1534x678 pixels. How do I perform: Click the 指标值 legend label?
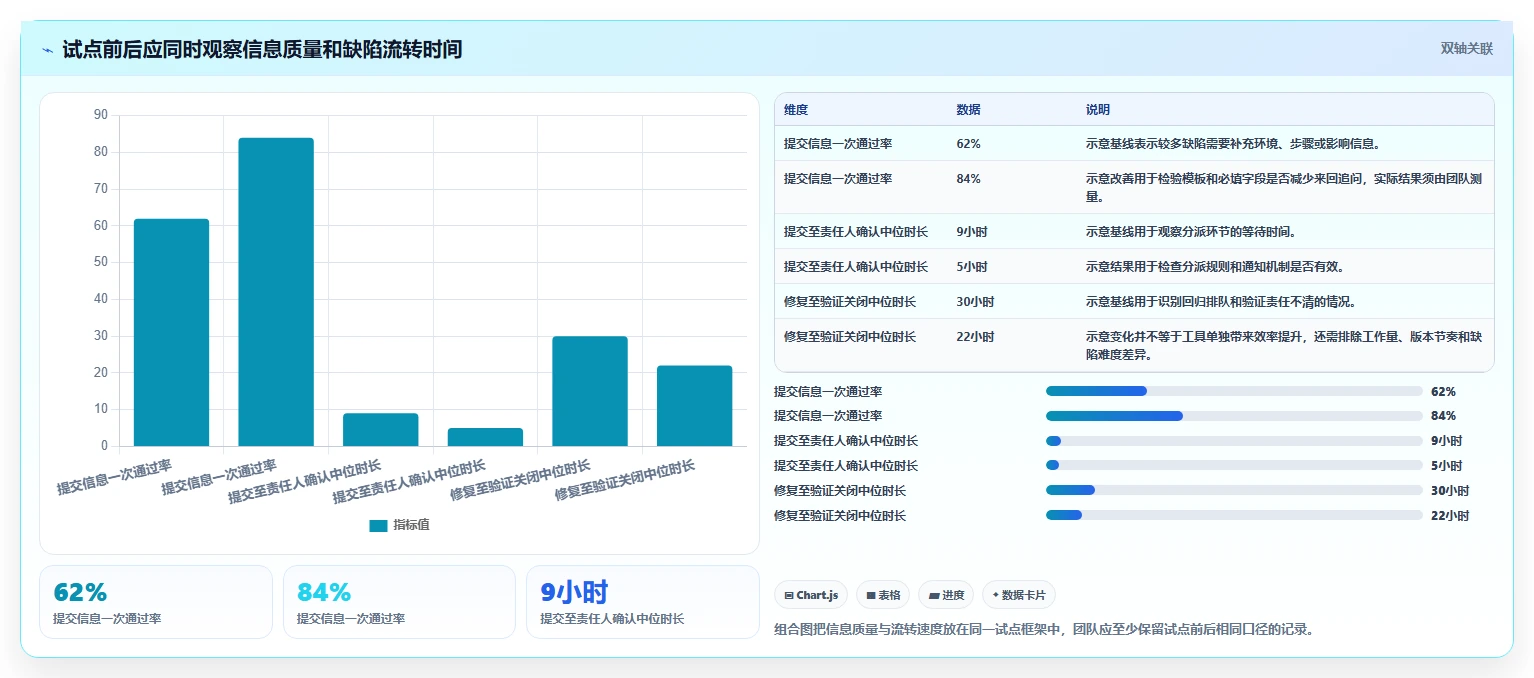[x=411, y=525]
